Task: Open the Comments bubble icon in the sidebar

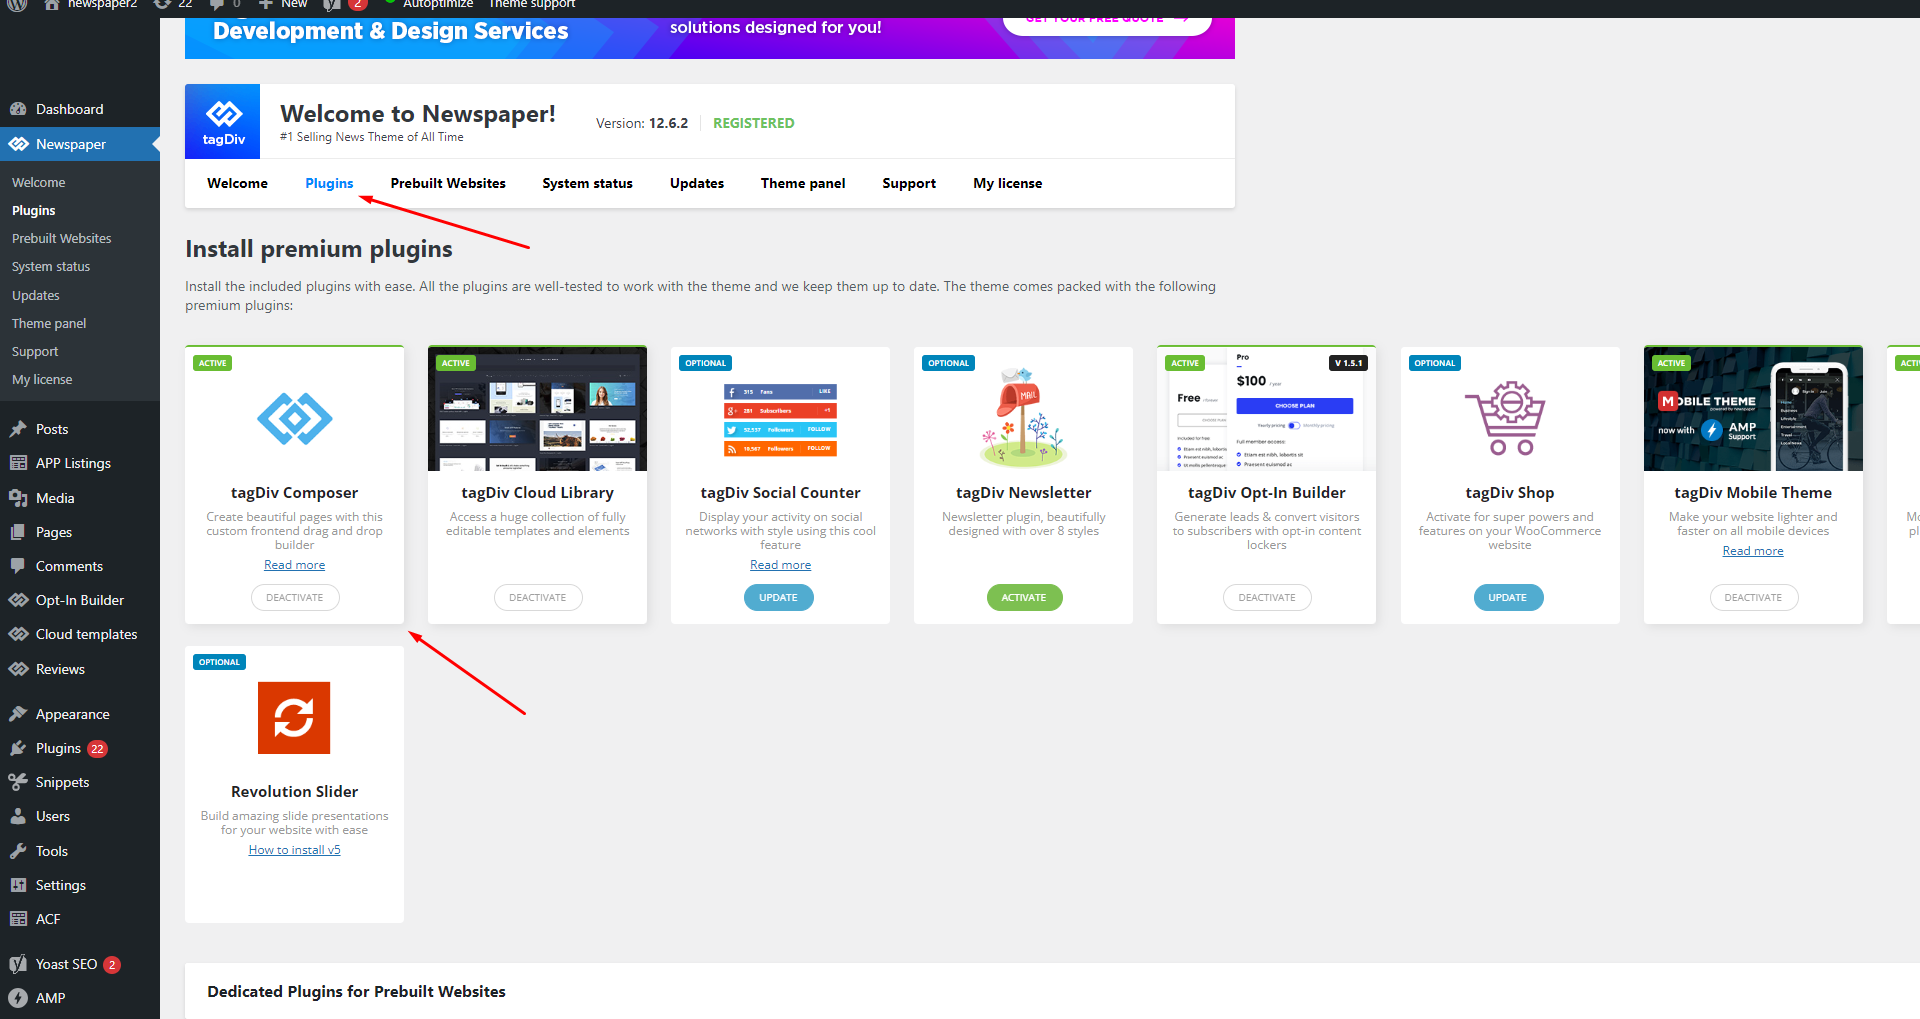Action: coord(18,566)
